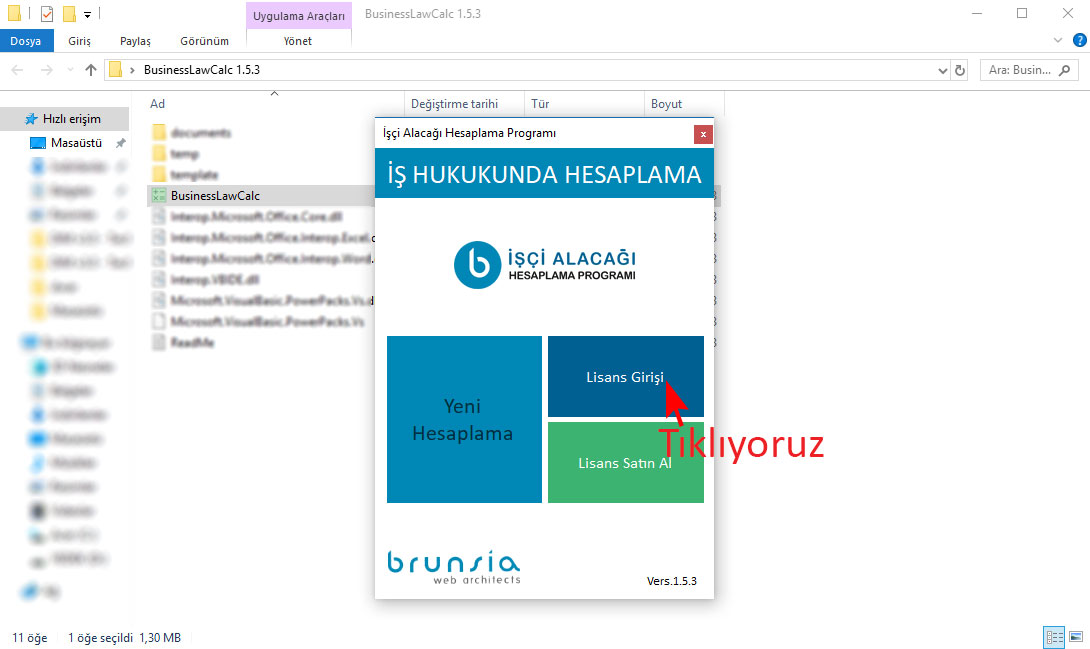The image size is (1090, 649).
Task: Open Masaüstü in the navigation pane
Action: pyautogui.click(x=76, y=142)
